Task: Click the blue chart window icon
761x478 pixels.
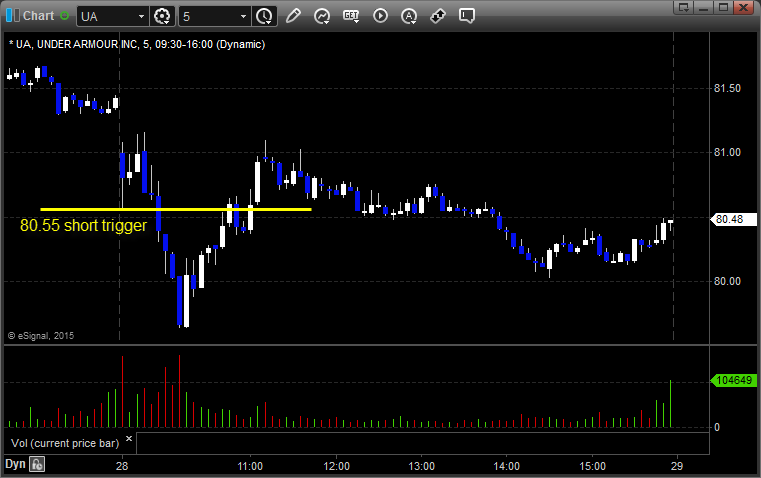Action: pyautogui.click(x=13, y=16)
